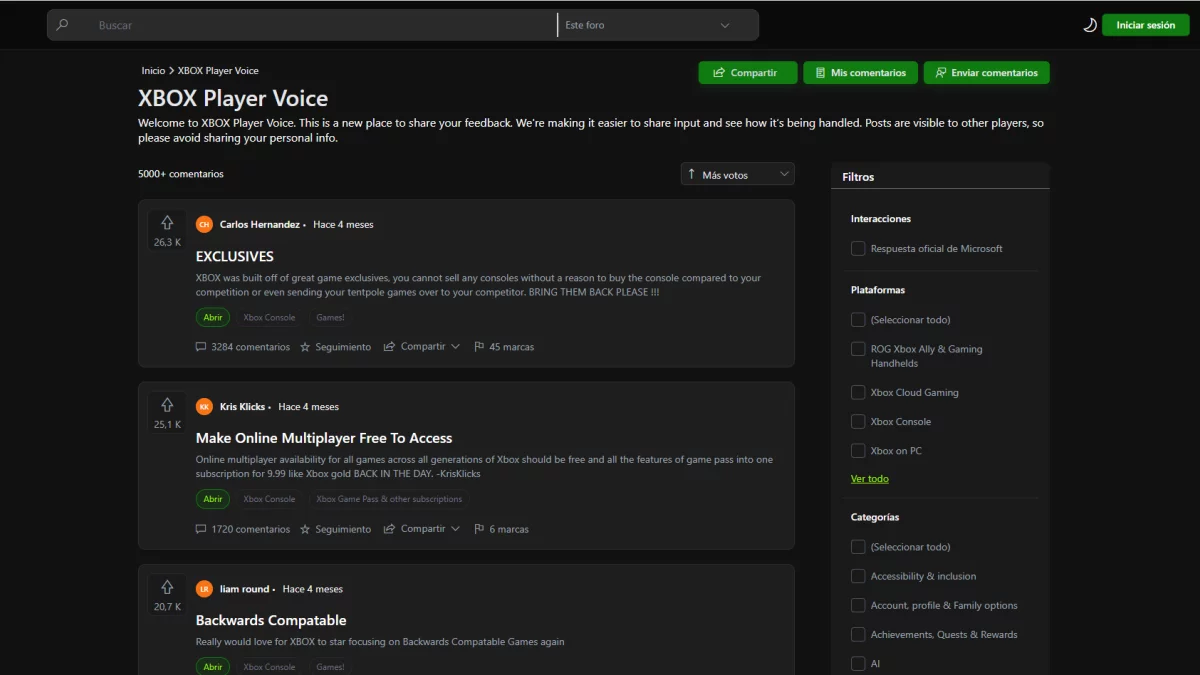Image resolution: width=1200 pixels, height=675 pixels.
Task: Click Abrir status badge on EXCLUSIVES
Action: [213, 317]
